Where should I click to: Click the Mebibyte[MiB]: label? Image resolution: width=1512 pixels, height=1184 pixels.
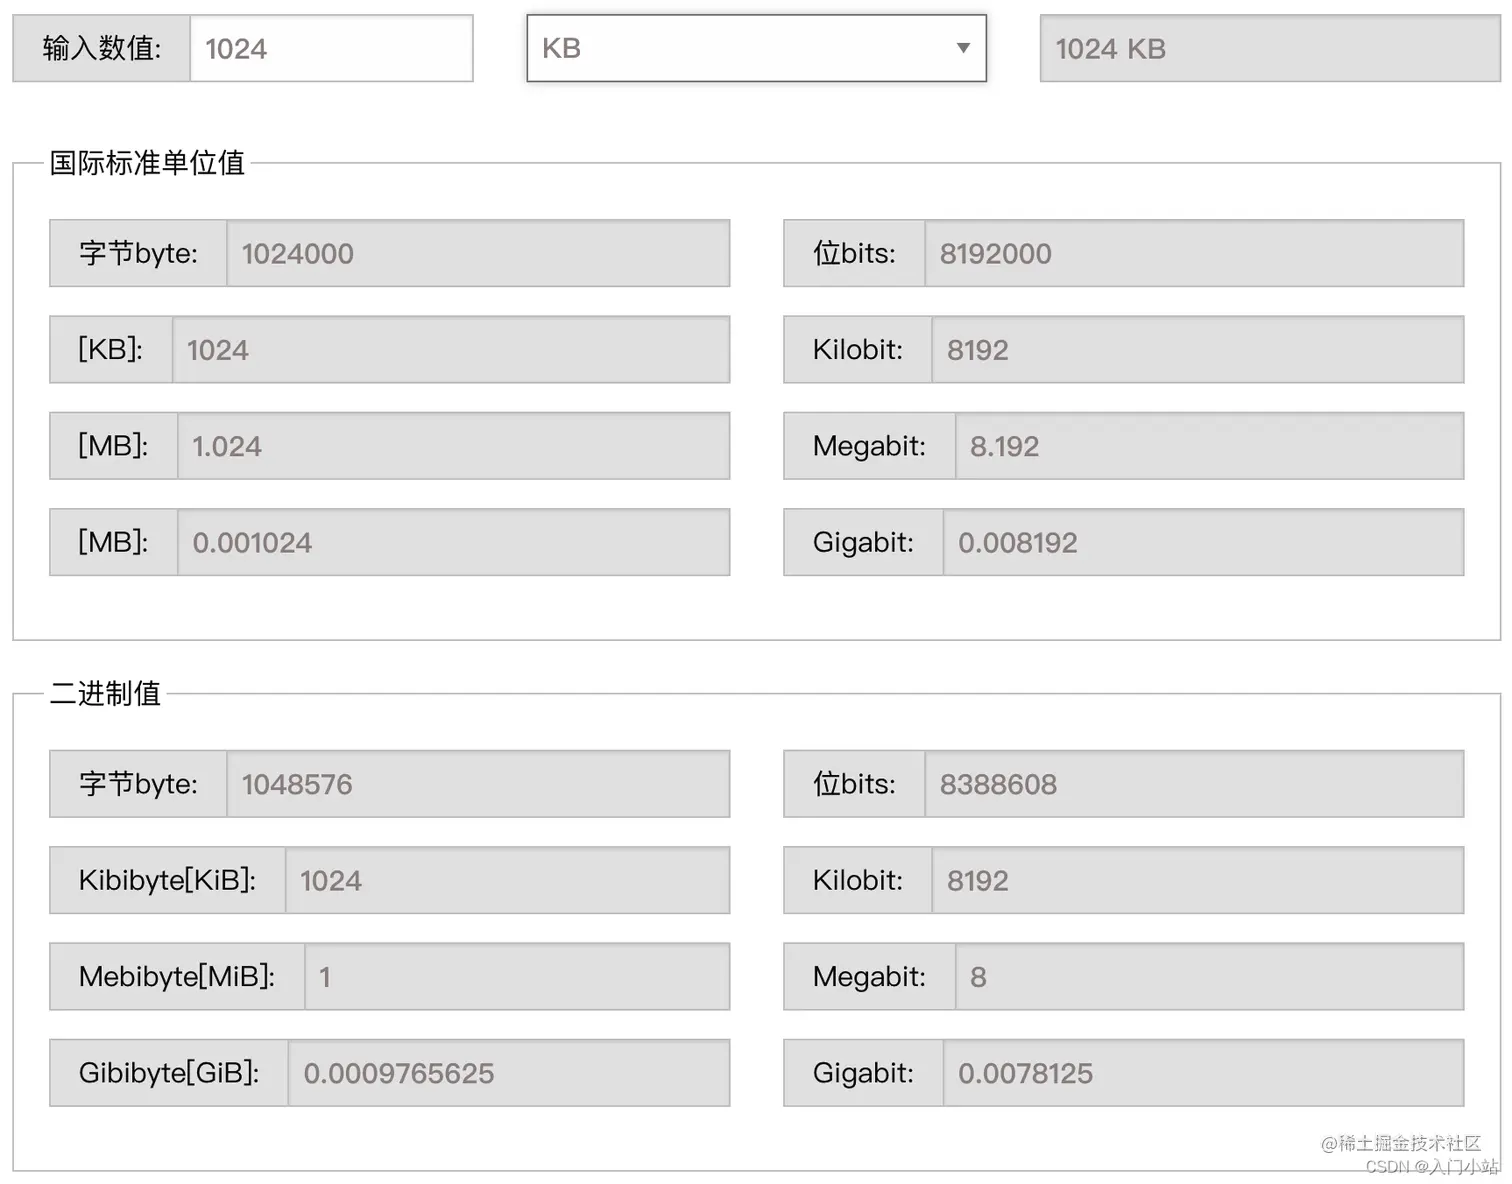177,976
